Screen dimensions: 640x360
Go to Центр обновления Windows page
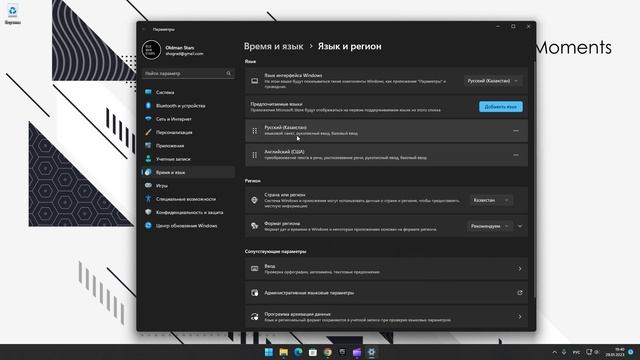click(x=189, y=226)
